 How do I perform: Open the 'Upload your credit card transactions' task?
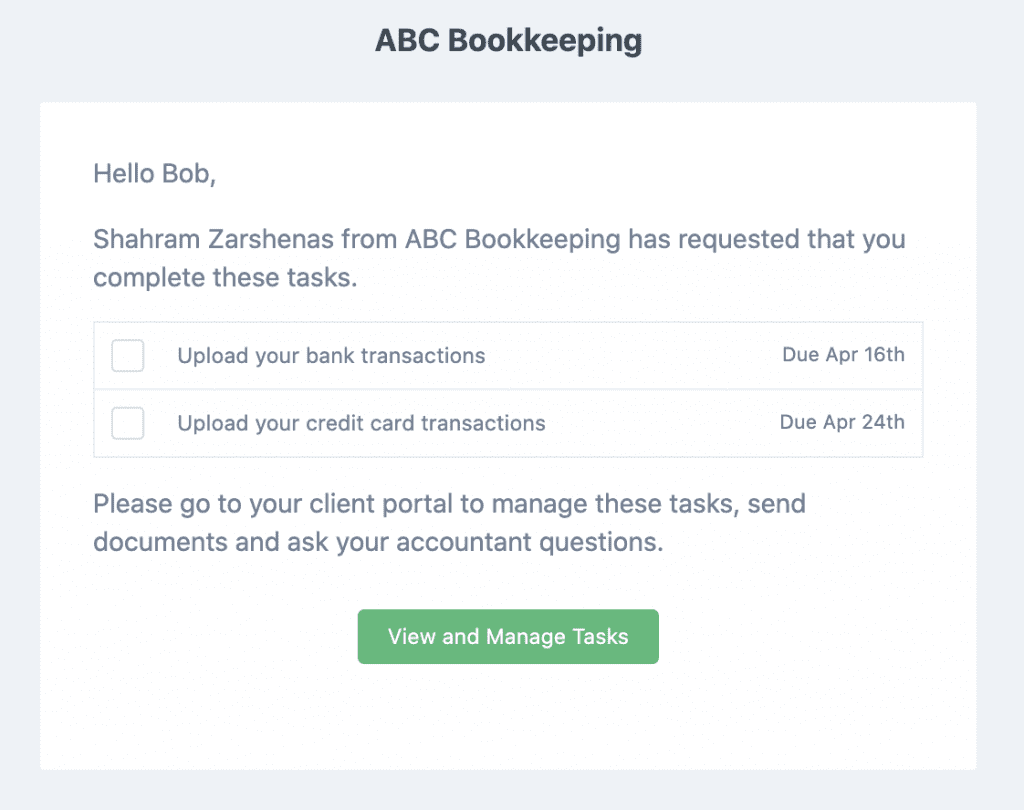[361, 423]
